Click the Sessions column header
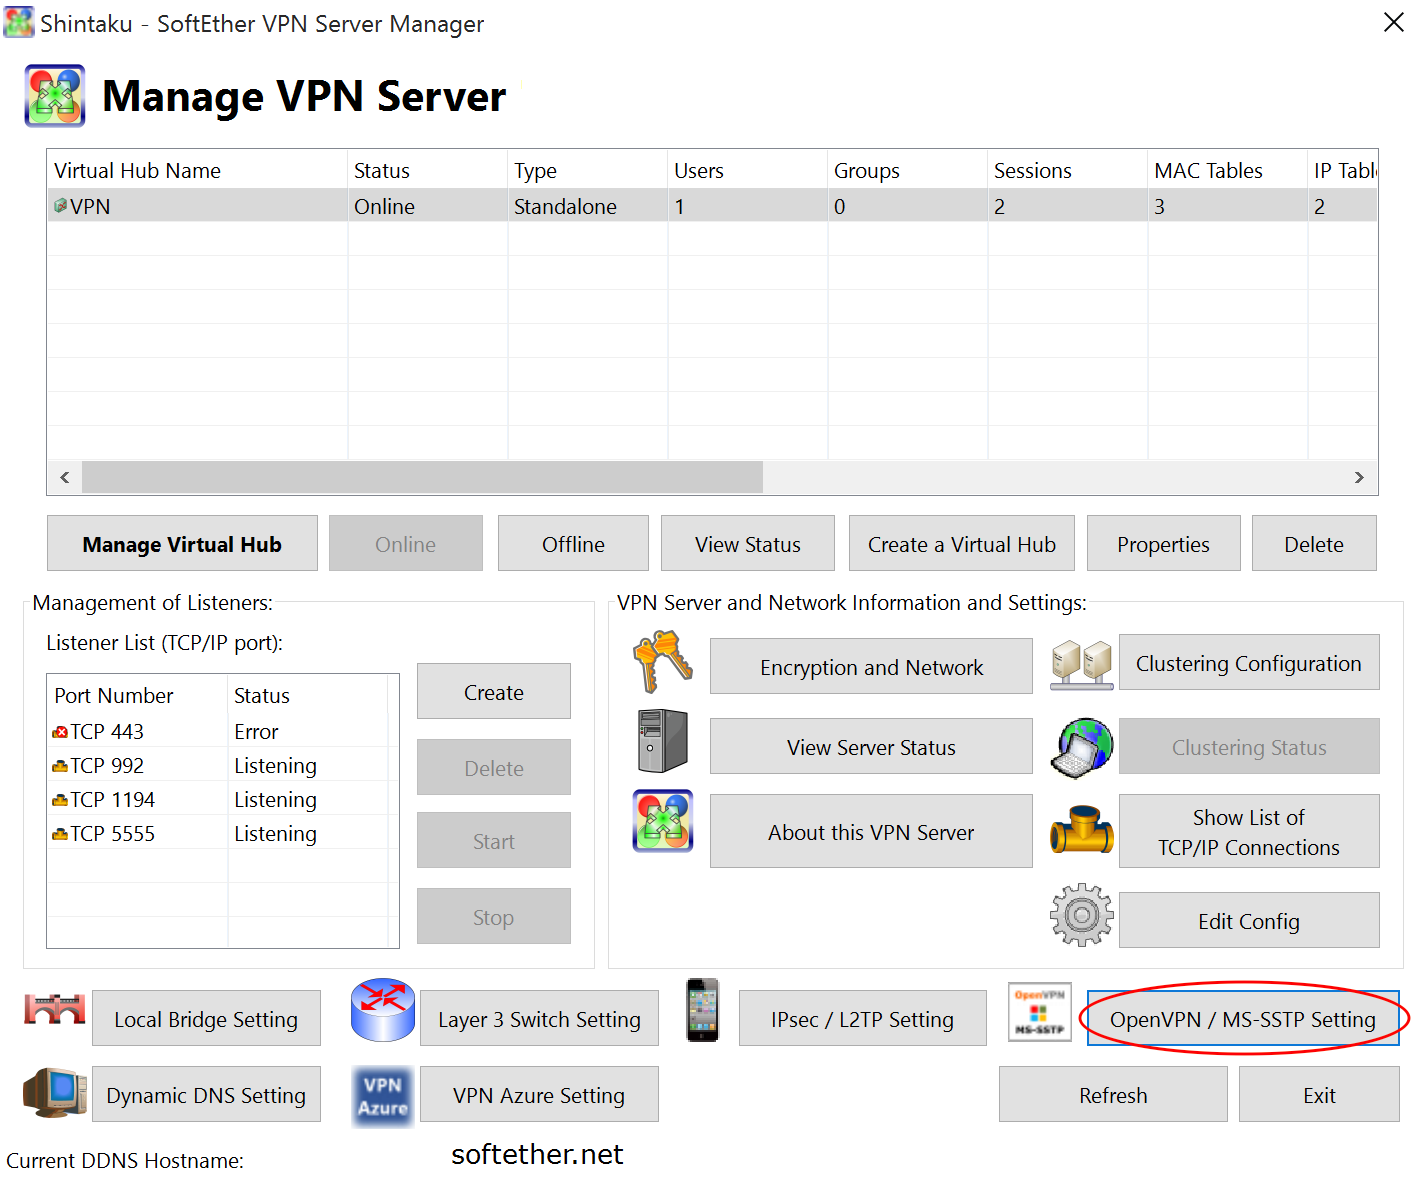The width and height of the screenshot is (1424, 1182). tap(1067, 170)
